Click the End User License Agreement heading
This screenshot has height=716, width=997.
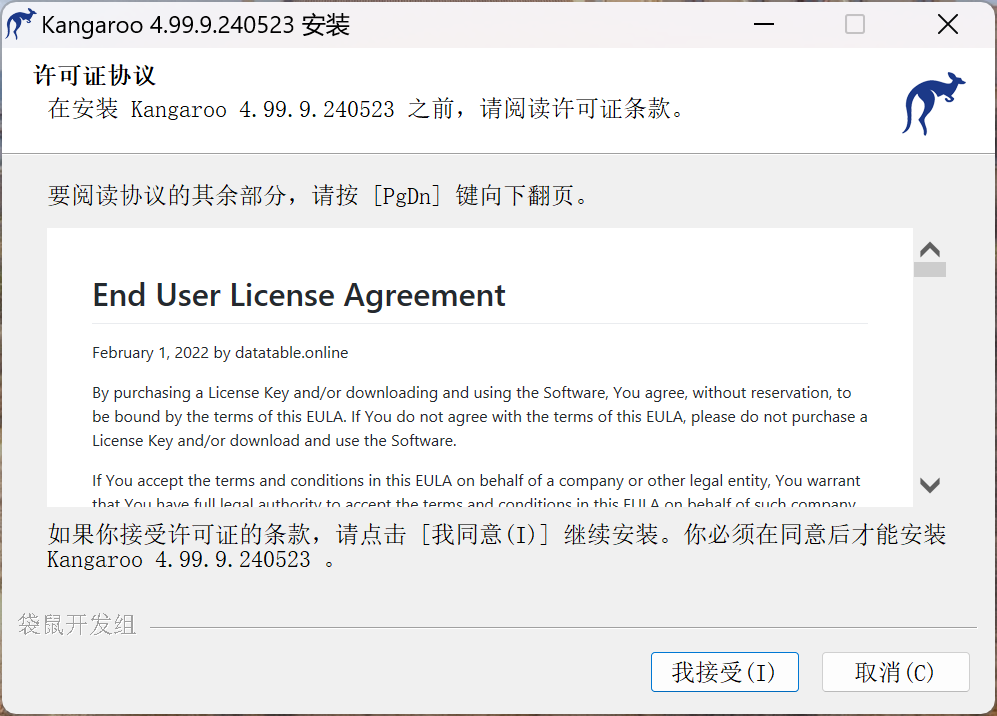pyautogui.click(x=299, y=295)
